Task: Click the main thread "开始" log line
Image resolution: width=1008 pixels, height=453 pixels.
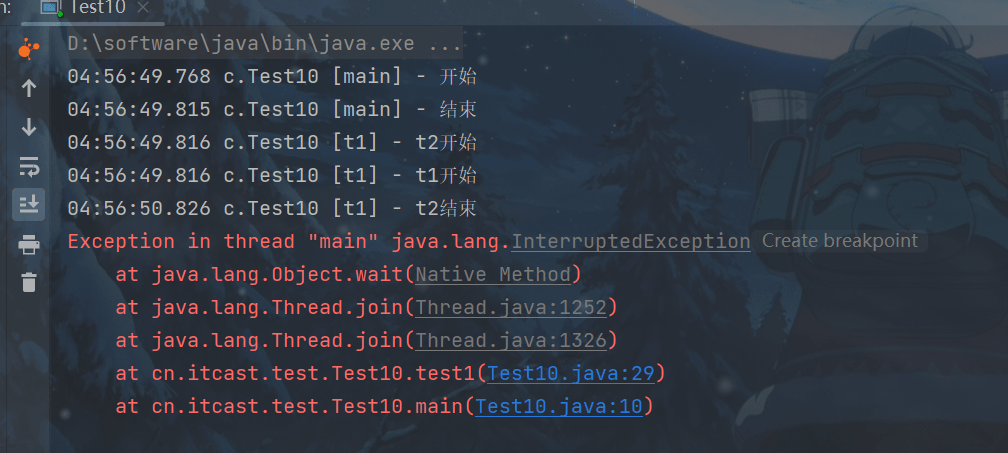Action: (272, 77)
